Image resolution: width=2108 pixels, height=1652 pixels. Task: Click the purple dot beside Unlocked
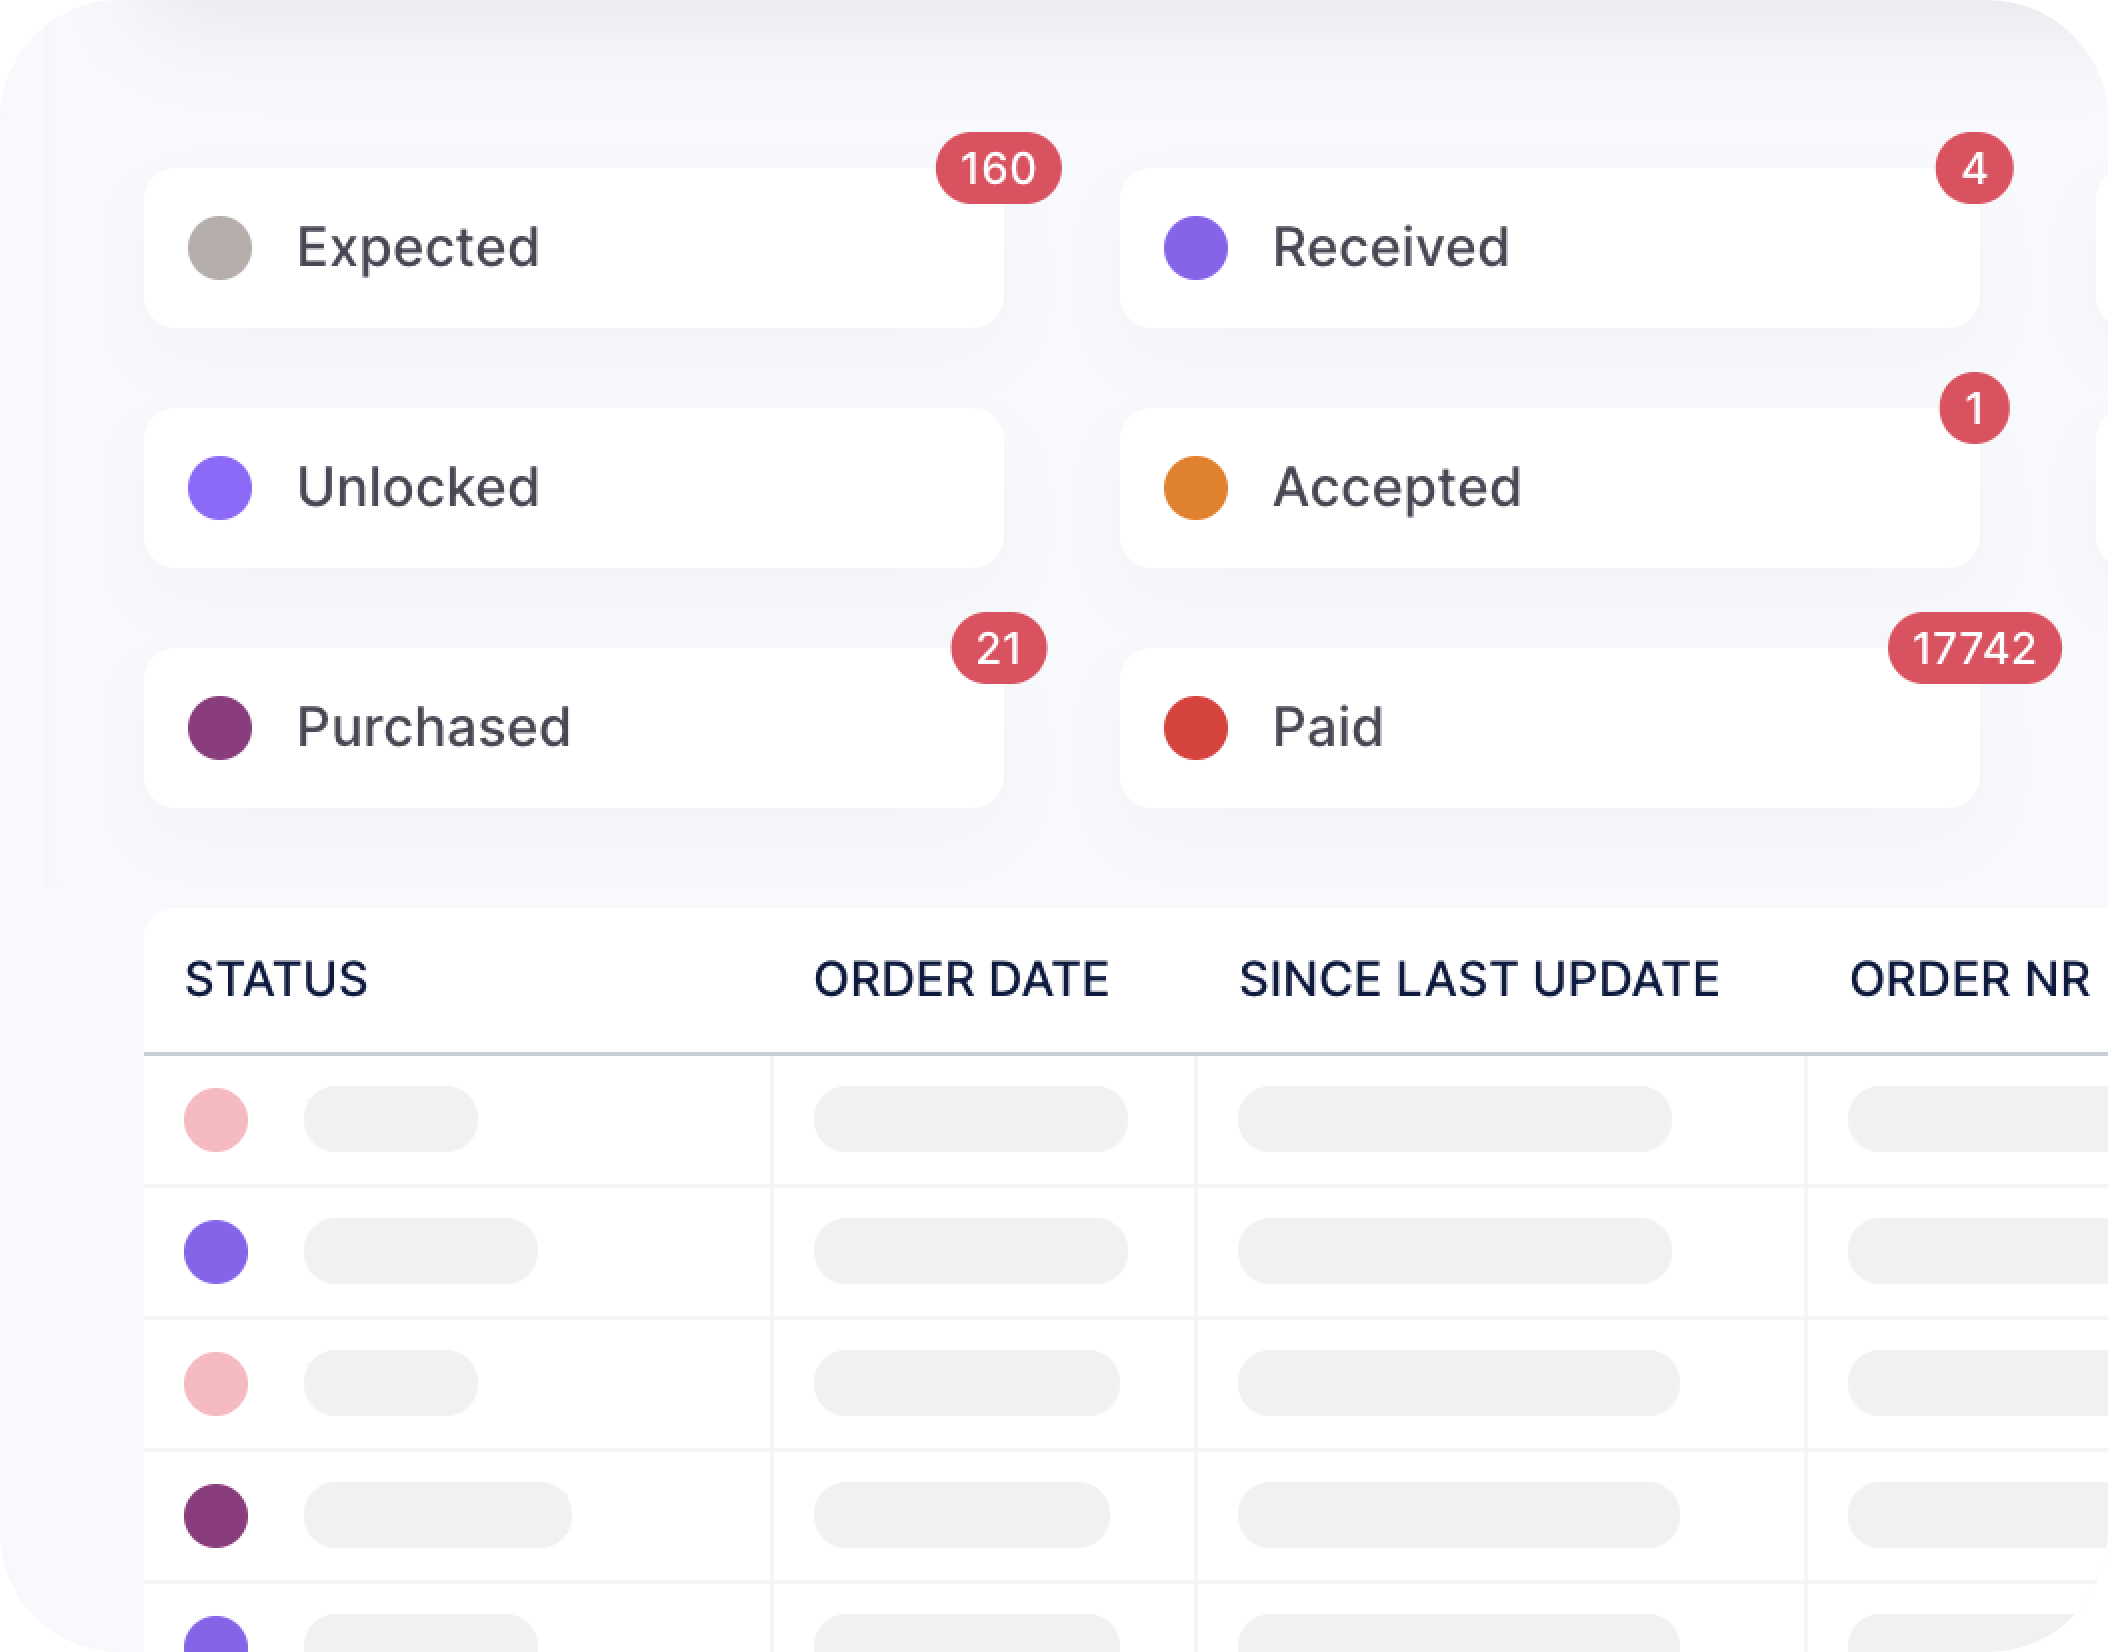point(220,488)
